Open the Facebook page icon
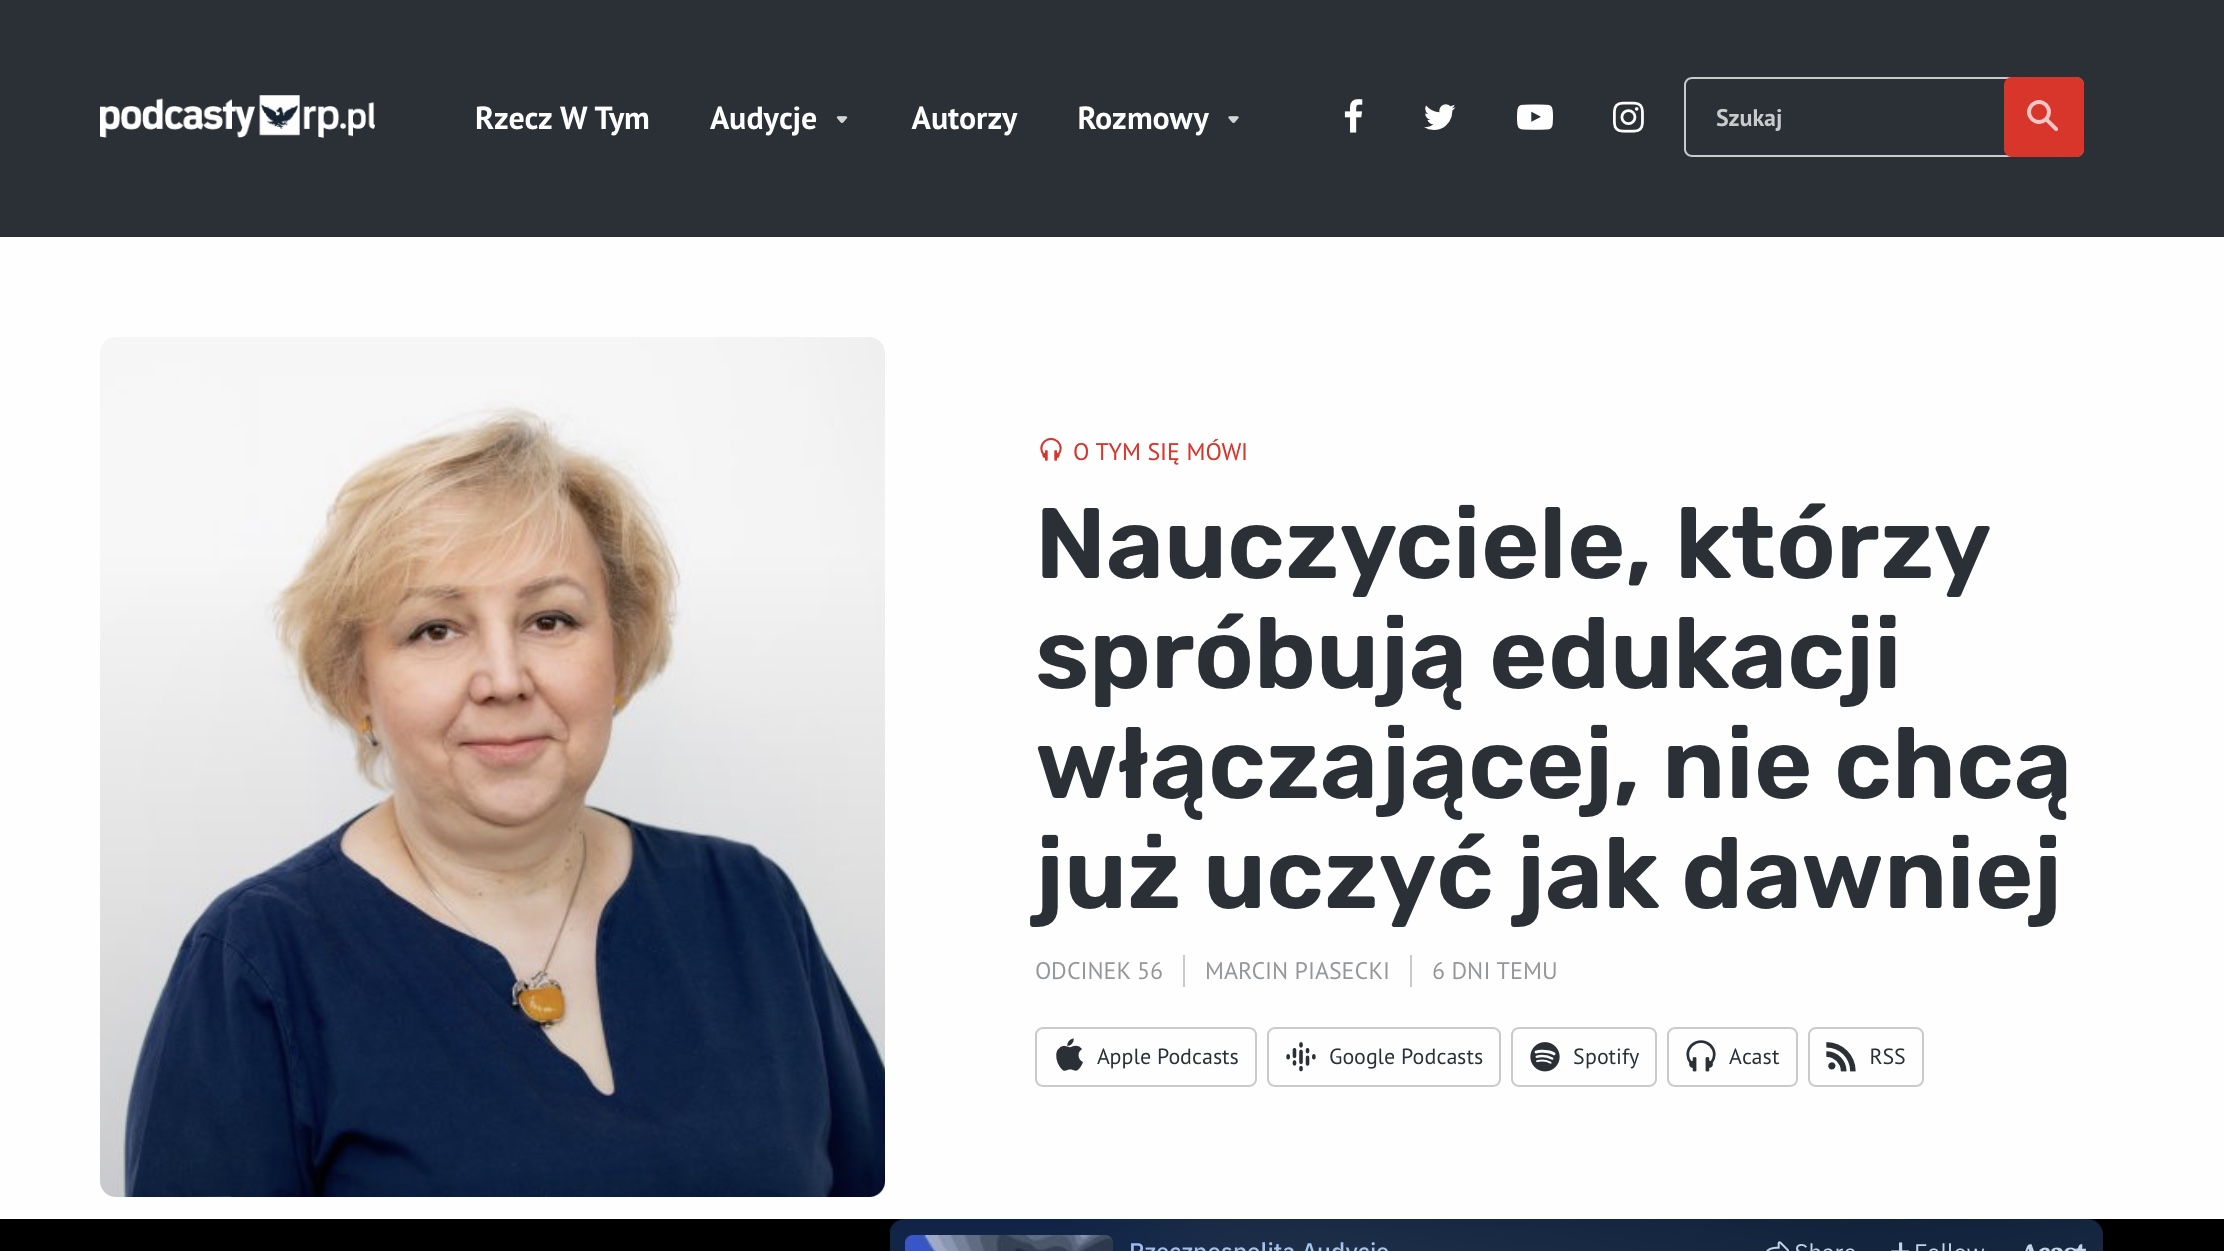The width and height of the screenshot is (2224, 1251). [x=1352, y=117]
